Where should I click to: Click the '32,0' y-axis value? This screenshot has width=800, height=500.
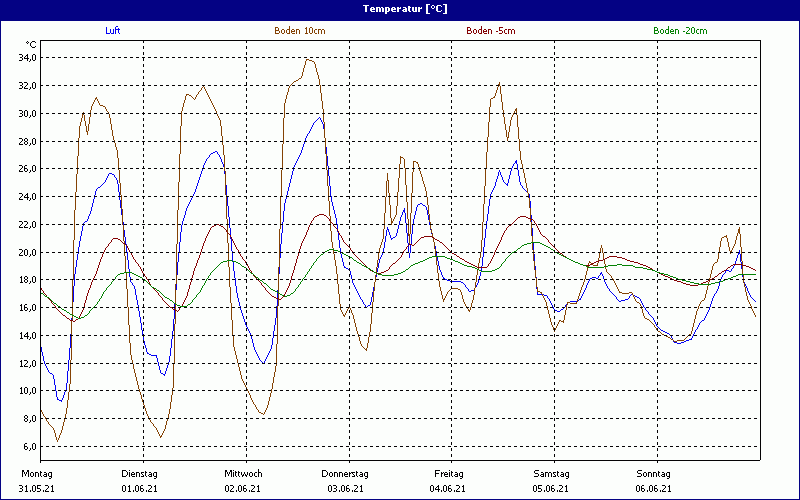26,86
